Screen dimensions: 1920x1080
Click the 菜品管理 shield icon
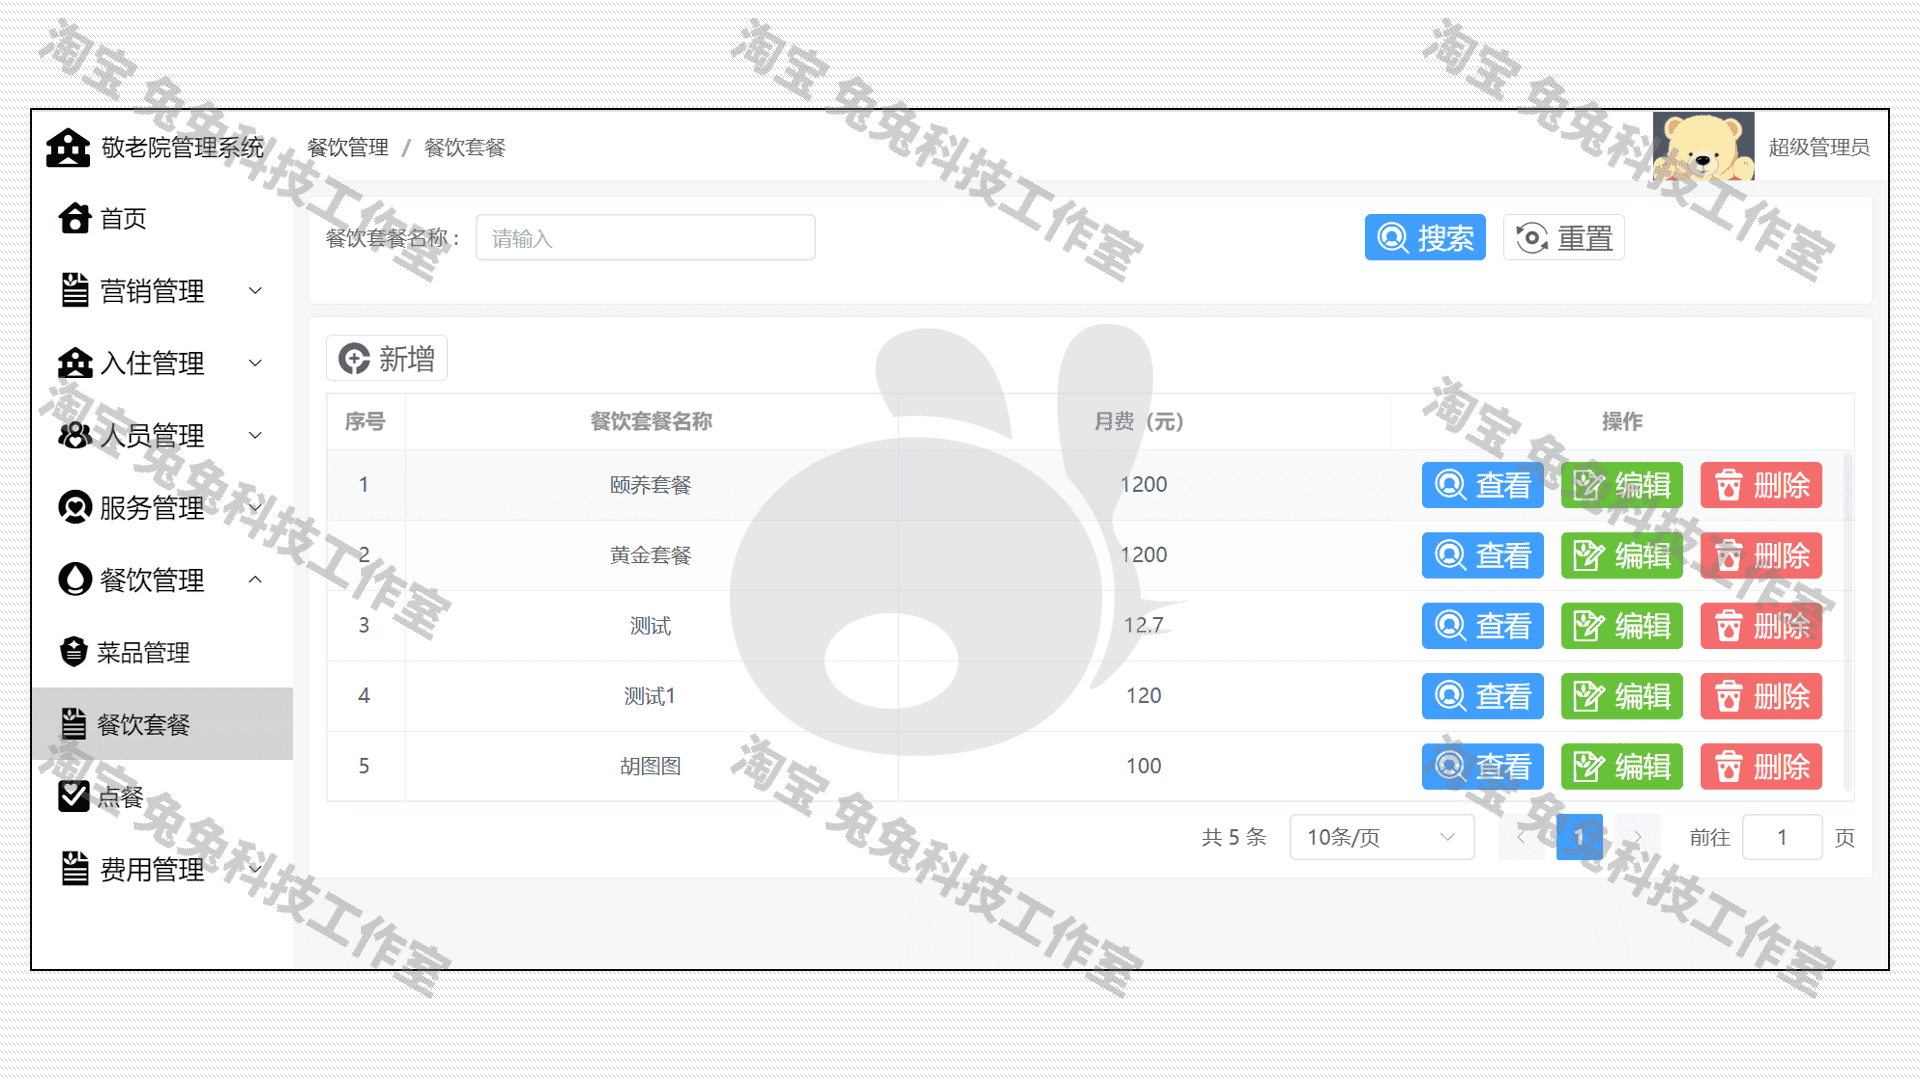(x=74, y=652)
